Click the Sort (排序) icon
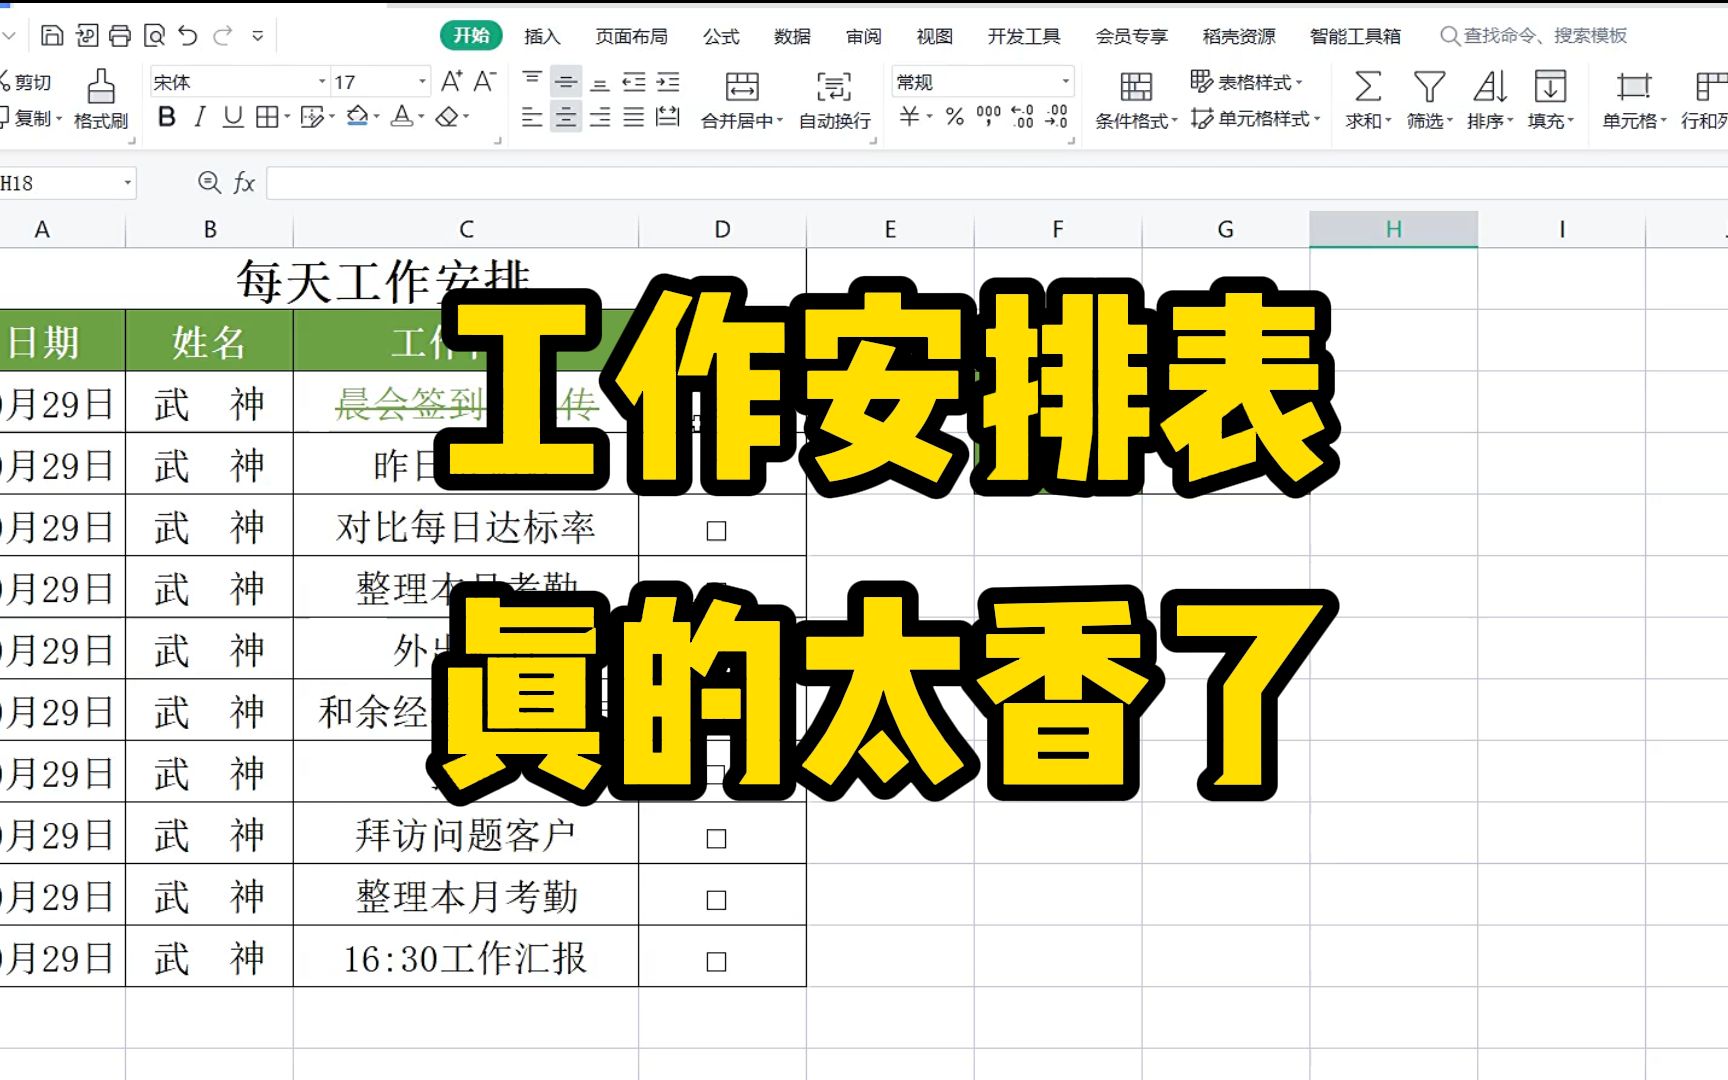Screen dimensions: 1728x1080 [x=1490, y=87]
